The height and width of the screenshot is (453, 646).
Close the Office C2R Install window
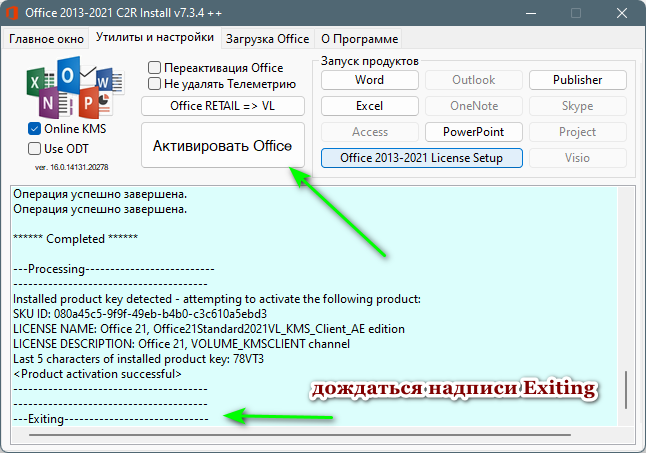[622, 13]
